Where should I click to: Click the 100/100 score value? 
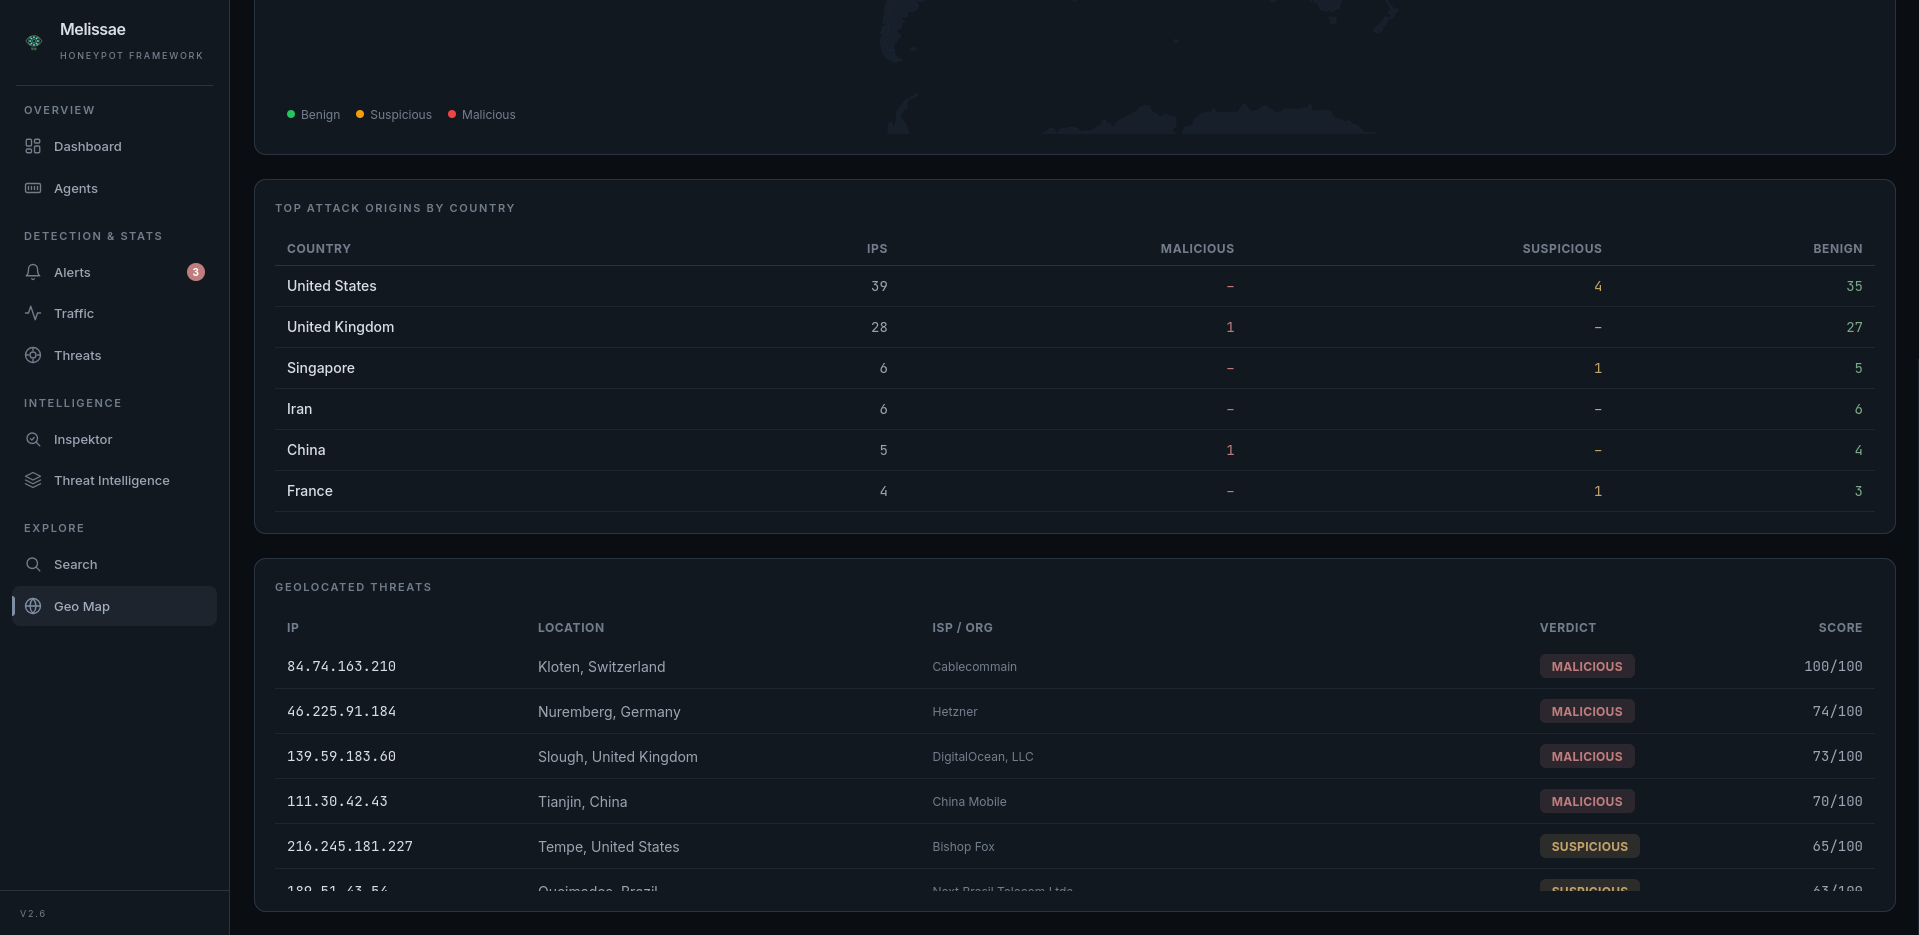(1833, 666)
